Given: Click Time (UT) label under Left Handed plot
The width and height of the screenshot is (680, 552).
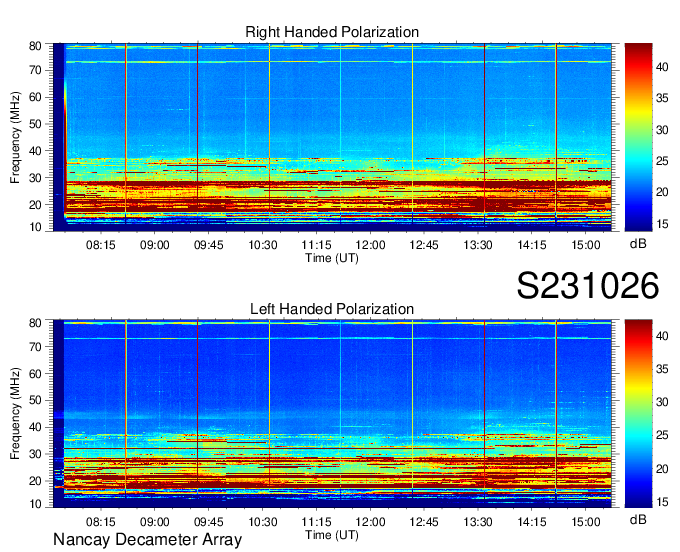Looking at the screenshot, I should coord(332,535).
